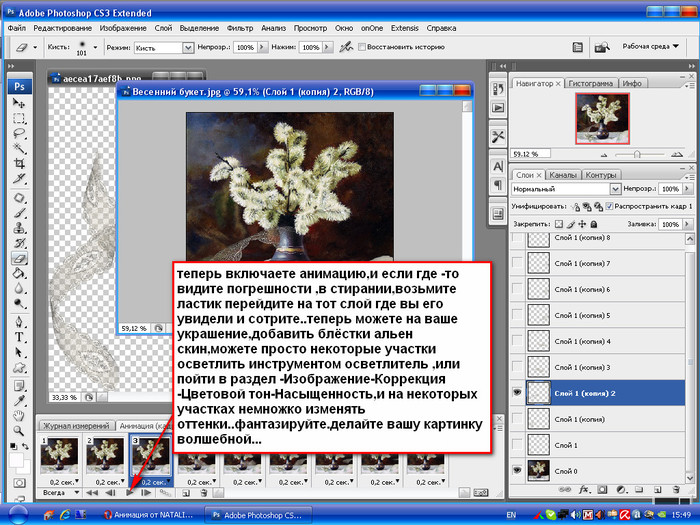Open the Фильтр menu
Image resolution: width=700 pixels, height=525 pixels.
coord(240,28)
